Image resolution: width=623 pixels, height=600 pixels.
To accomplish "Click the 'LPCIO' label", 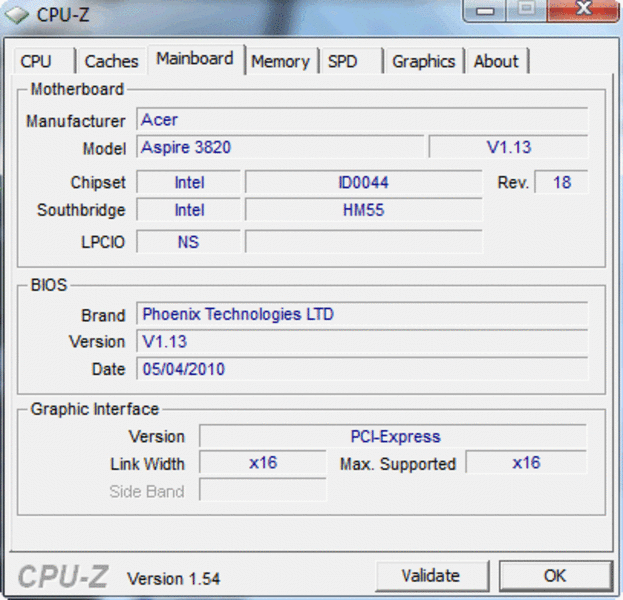I will 103,242.
